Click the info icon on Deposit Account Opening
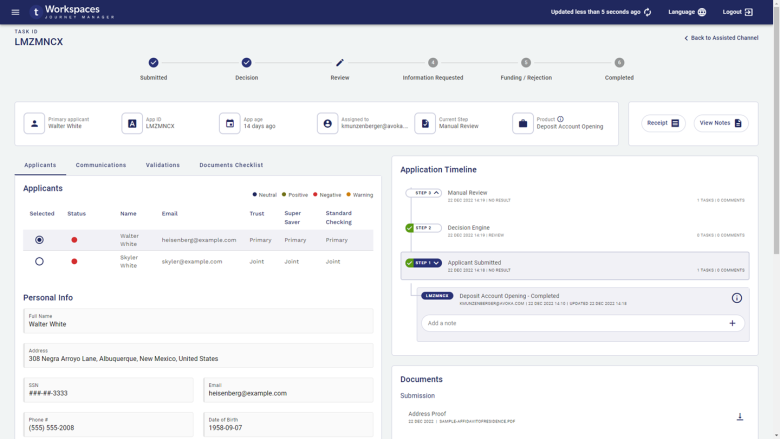 click(x=736, y=298)
